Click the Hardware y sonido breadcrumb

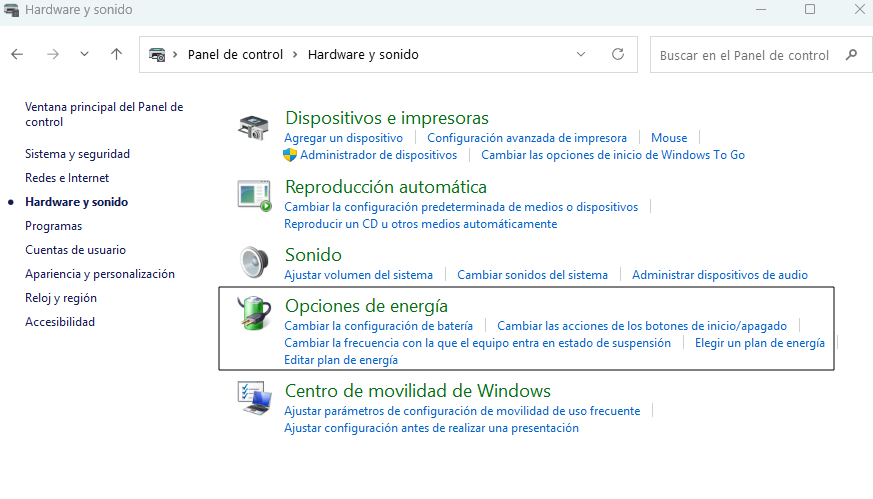click(x=363, y=55)
